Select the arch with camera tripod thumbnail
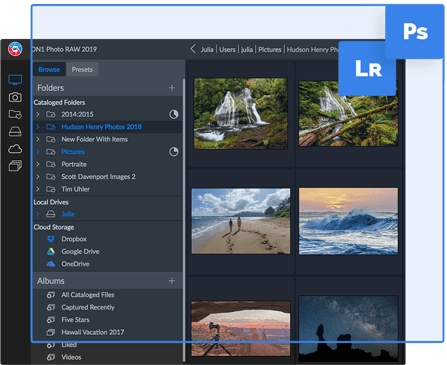 pyautogui.click(x=241, y=329)
